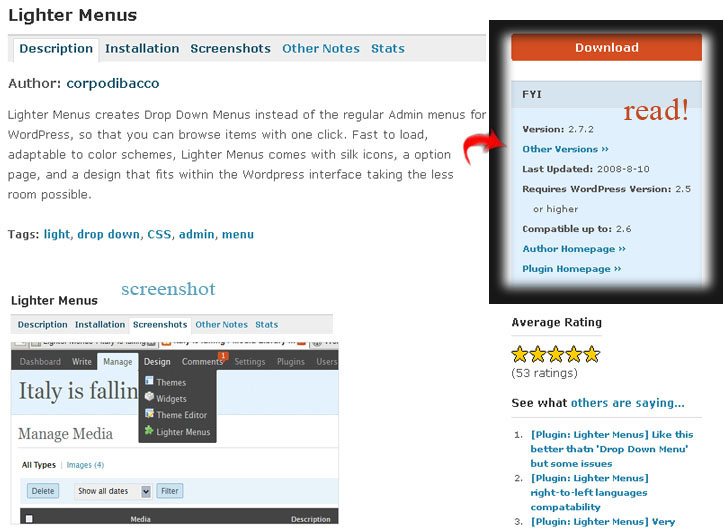Open Stats tab in the lower screenshot
Viewport: 724px width, 528px height.
[x=267, y=325]
